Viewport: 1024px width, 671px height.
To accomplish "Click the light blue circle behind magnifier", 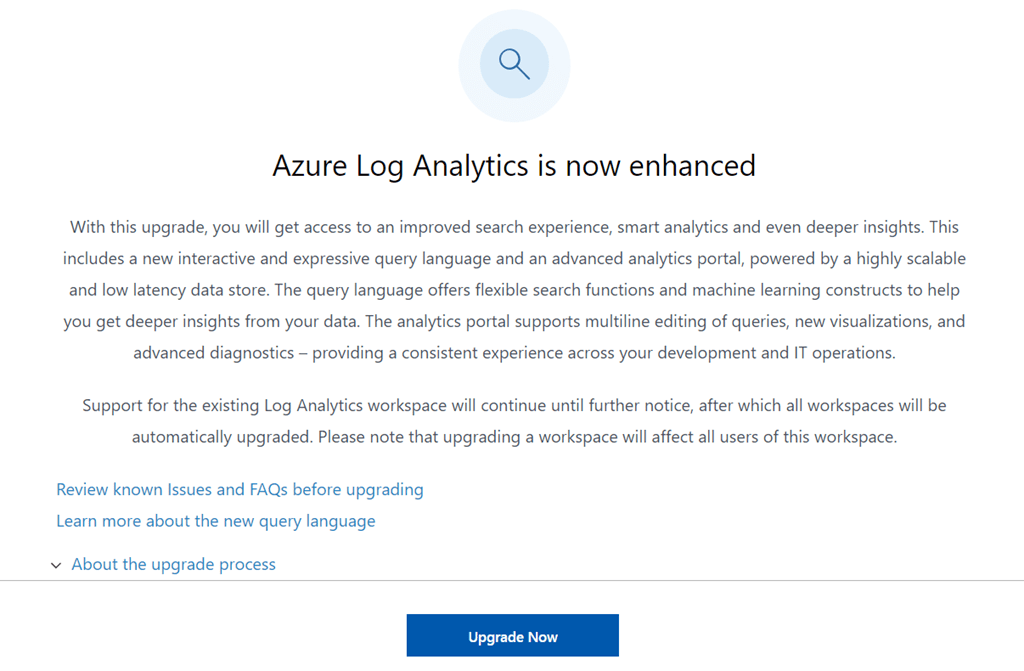I will coord(514,65).
